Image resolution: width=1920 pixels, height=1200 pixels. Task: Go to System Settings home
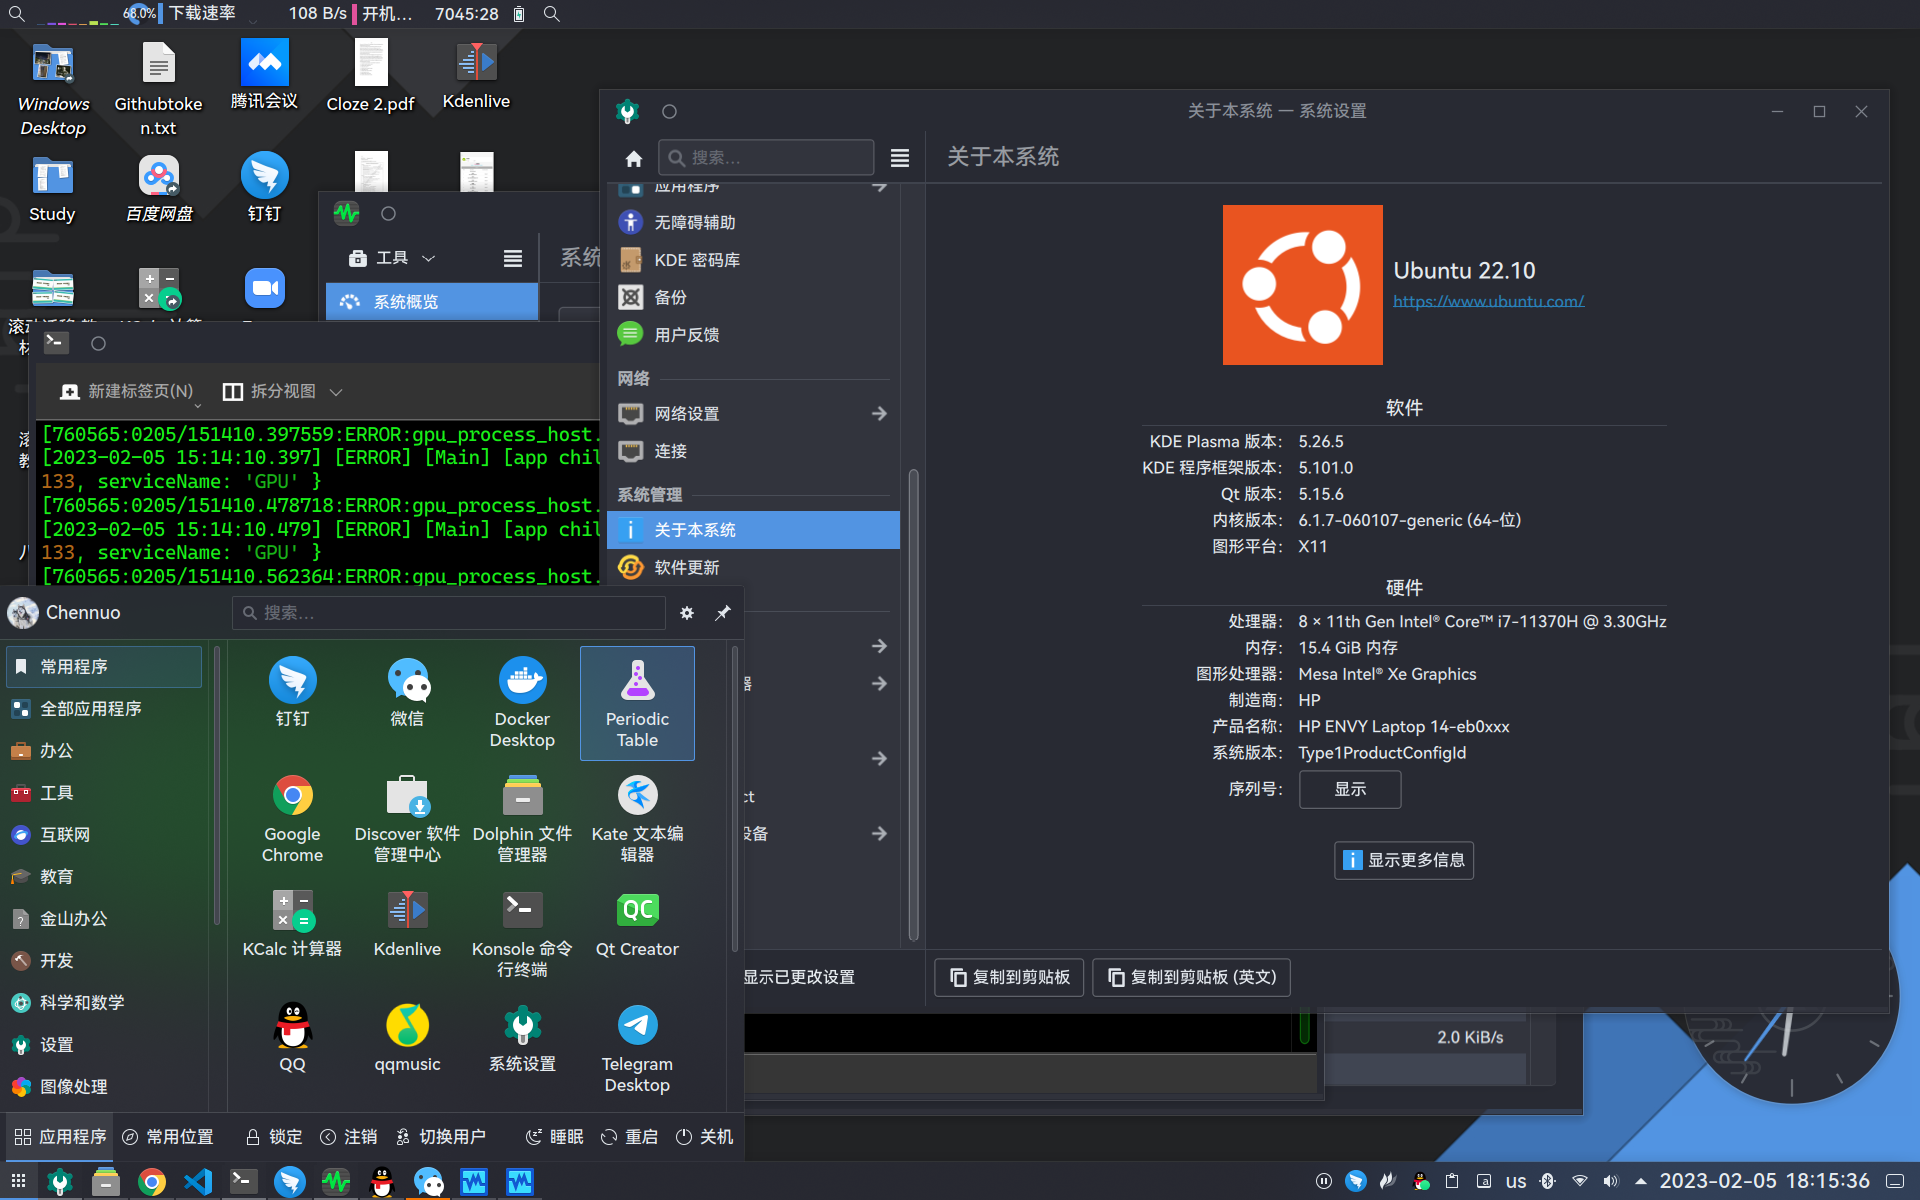click(634, 158)
